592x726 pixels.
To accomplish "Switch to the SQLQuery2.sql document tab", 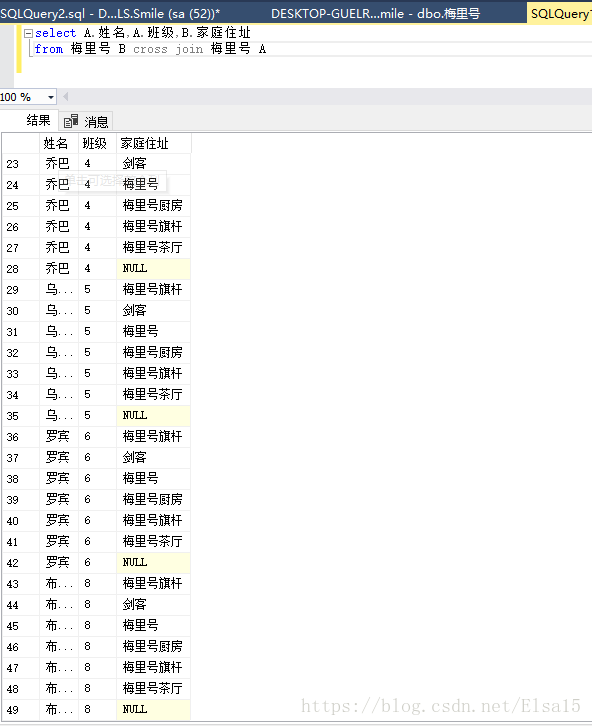I will (x=110, y=13).
